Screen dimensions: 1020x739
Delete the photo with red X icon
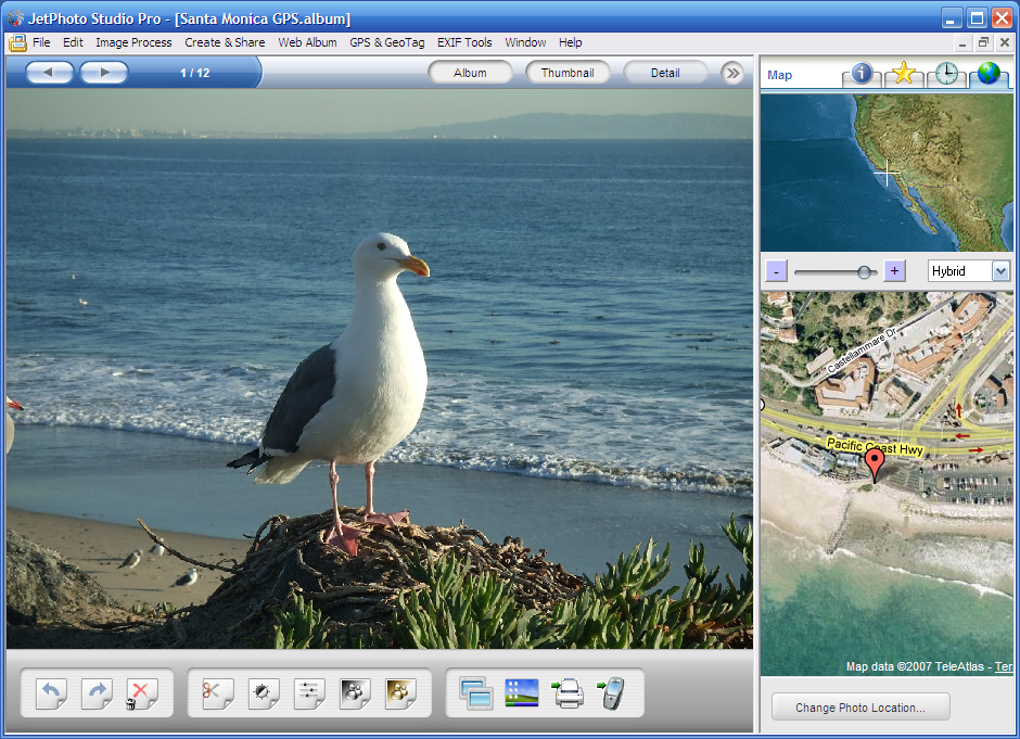141,694
